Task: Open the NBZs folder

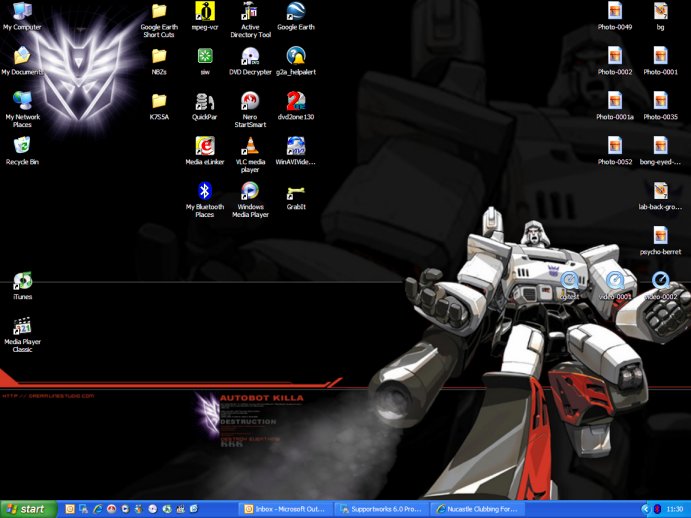Action: pyautogui.click(x=159, y=56)
